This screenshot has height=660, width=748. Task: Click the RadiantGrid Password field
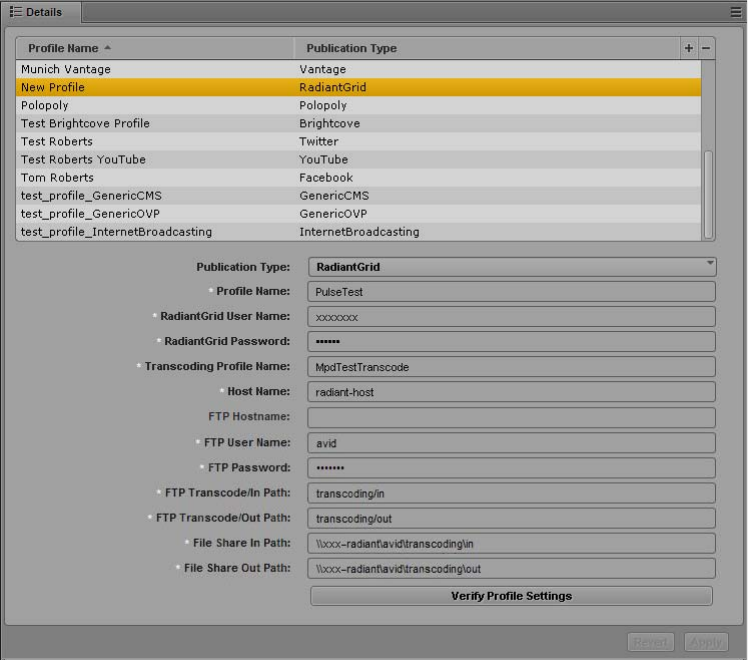pos(511,342)
